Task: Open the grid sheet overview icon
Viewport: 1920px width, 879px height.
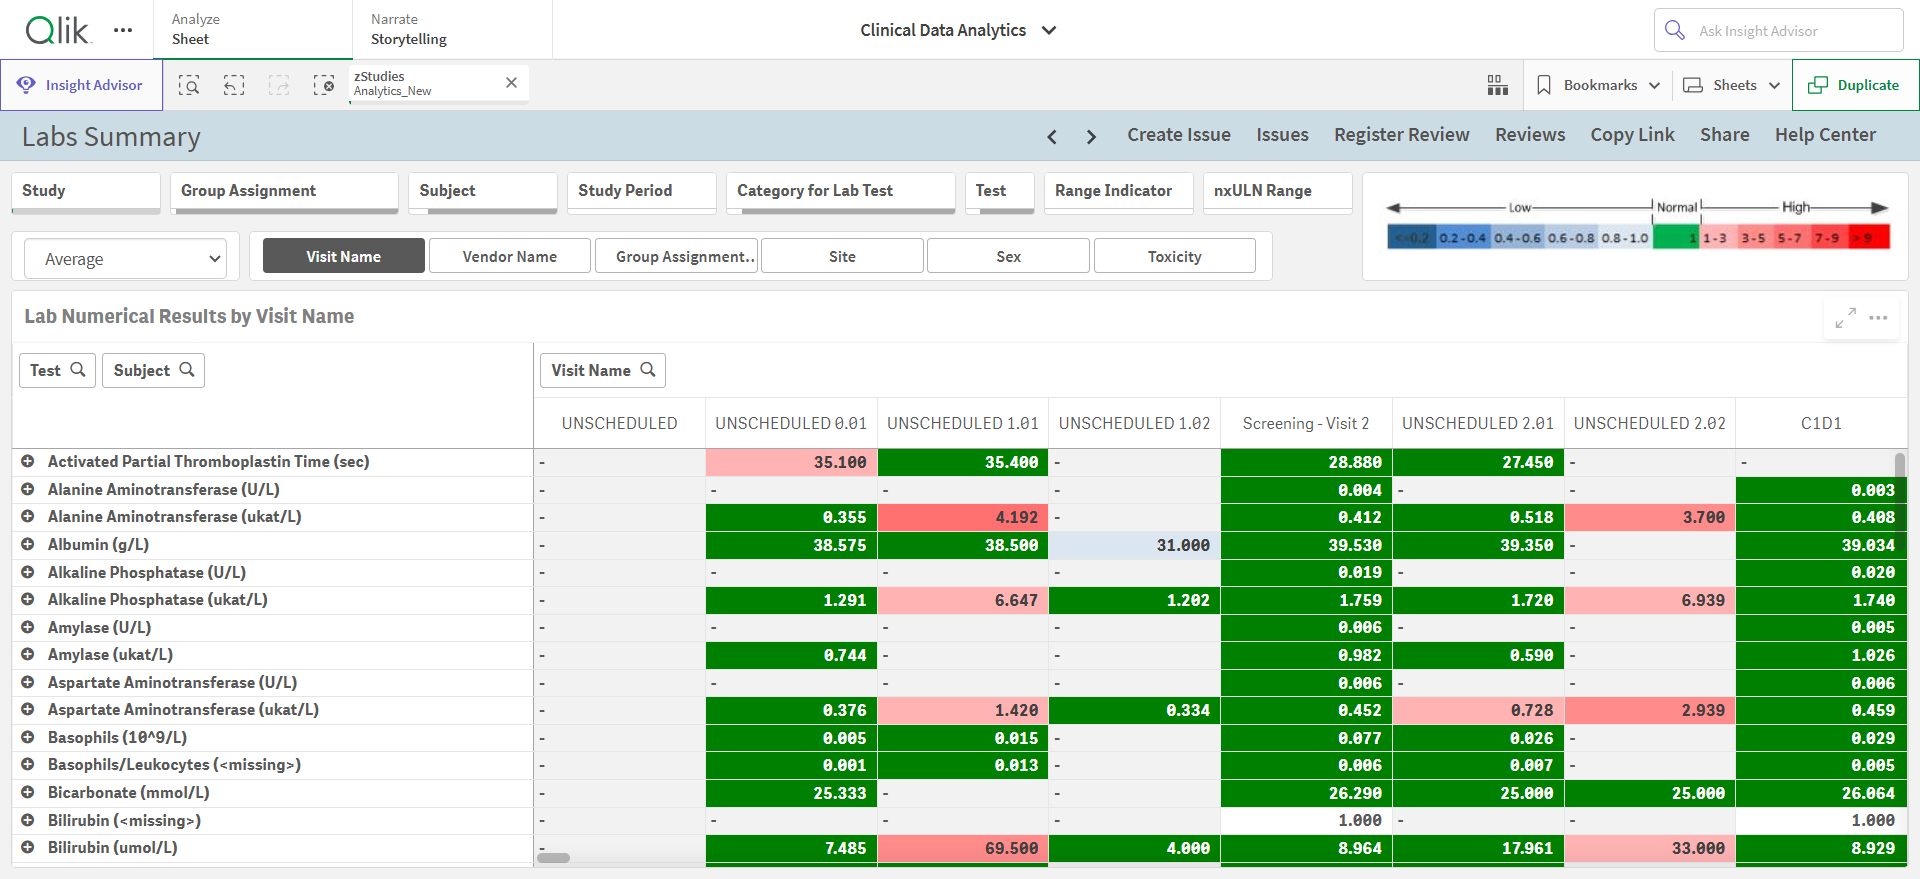Action: [x=1497, y=85]
